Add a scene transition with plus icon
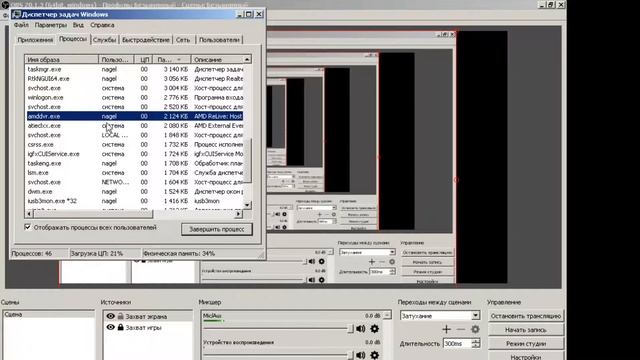The height and width of the screenshot is (360, 640). pyautogui.click(x=446, y=329)
